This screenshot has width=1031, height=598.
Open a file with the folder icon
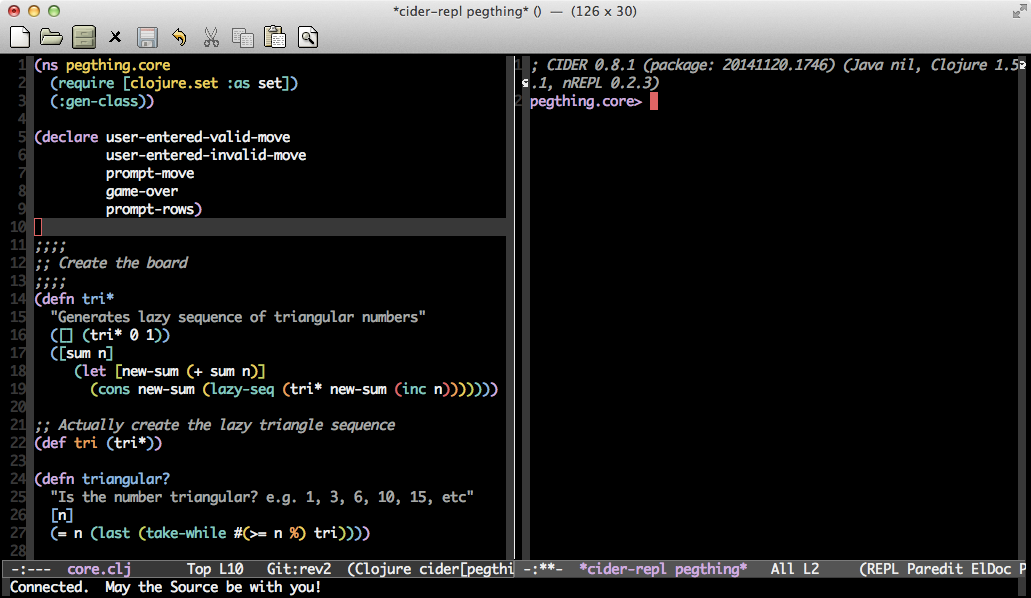[x=51, y=38]
